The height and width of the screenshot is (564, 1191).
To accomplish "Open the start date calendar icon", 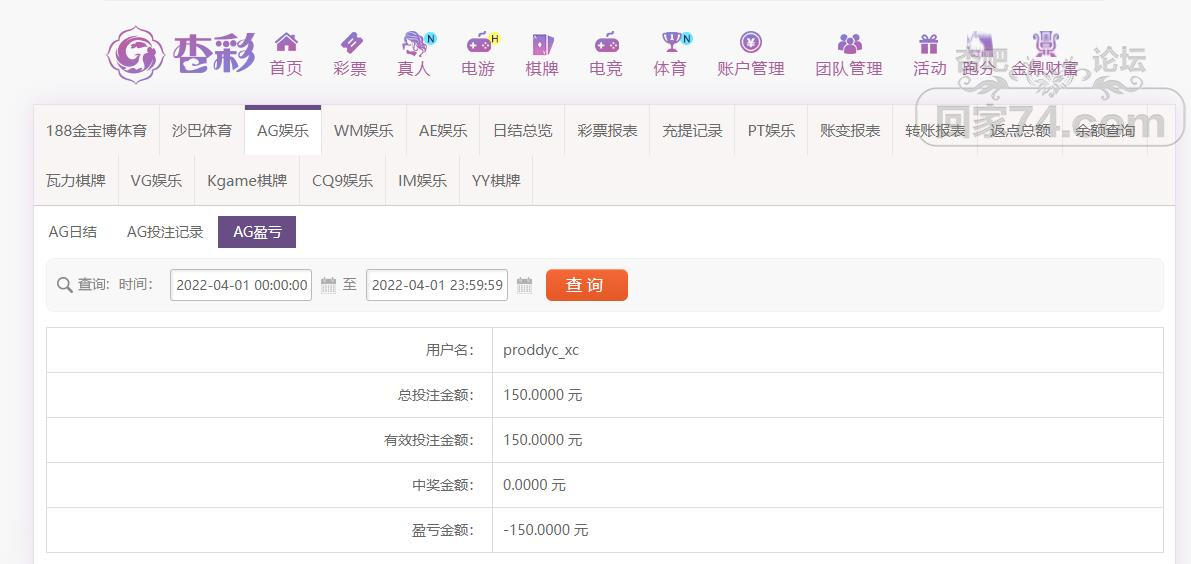I will [x=328, y=285].
